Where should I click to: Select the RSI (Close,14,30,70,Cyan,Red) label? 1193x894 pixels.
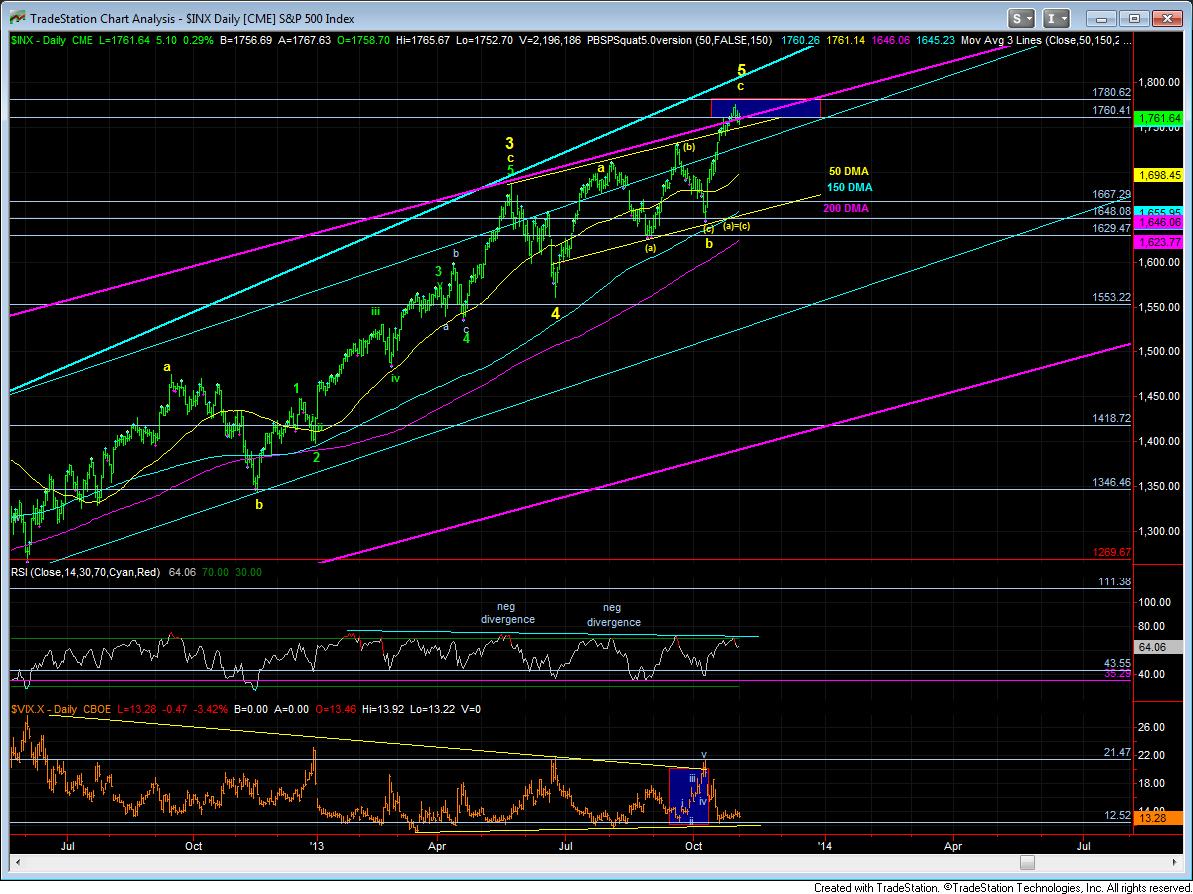(x=85, y=571)
